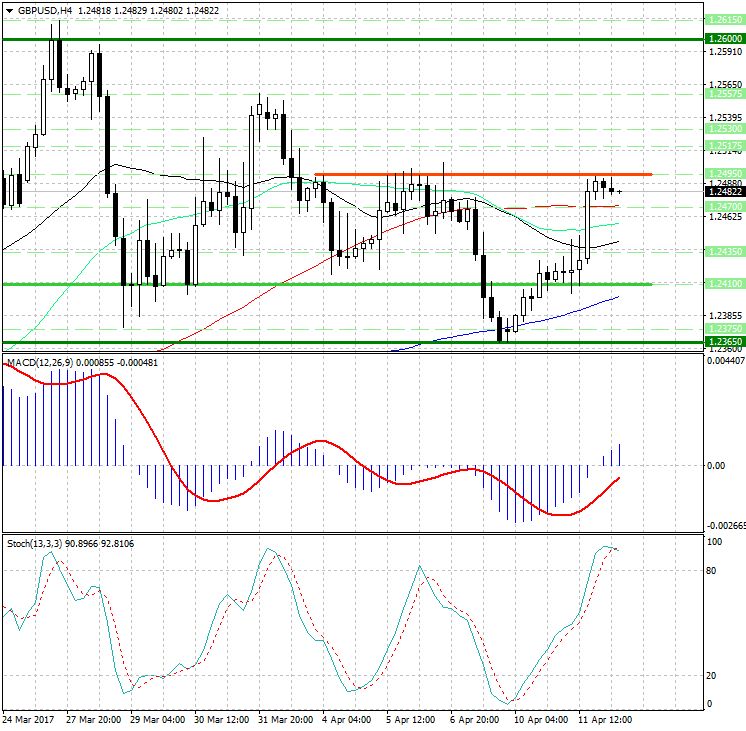Select the 1.24700 level label
Viewport: 746px width, 731px height.
(725, 207)
